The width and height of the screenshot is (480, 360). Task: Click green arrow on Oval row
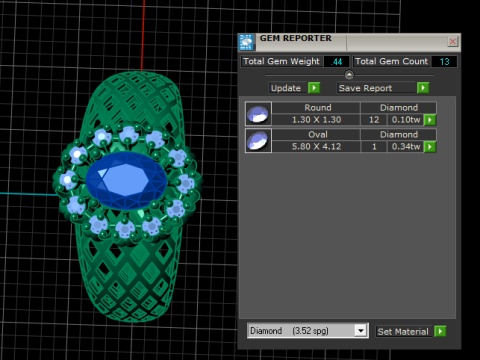click(x=430, y=147)
